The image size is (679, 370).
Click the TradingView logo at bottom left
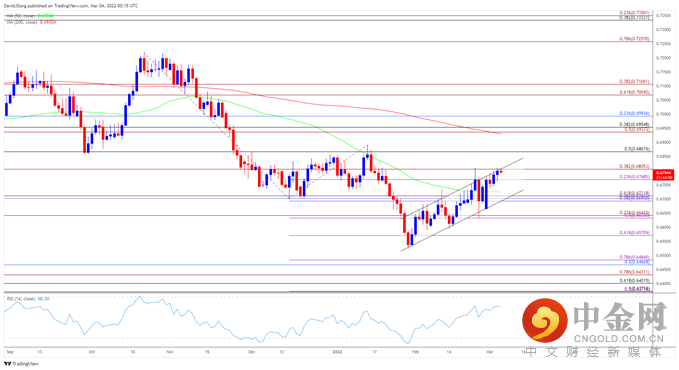click(22, 363)
